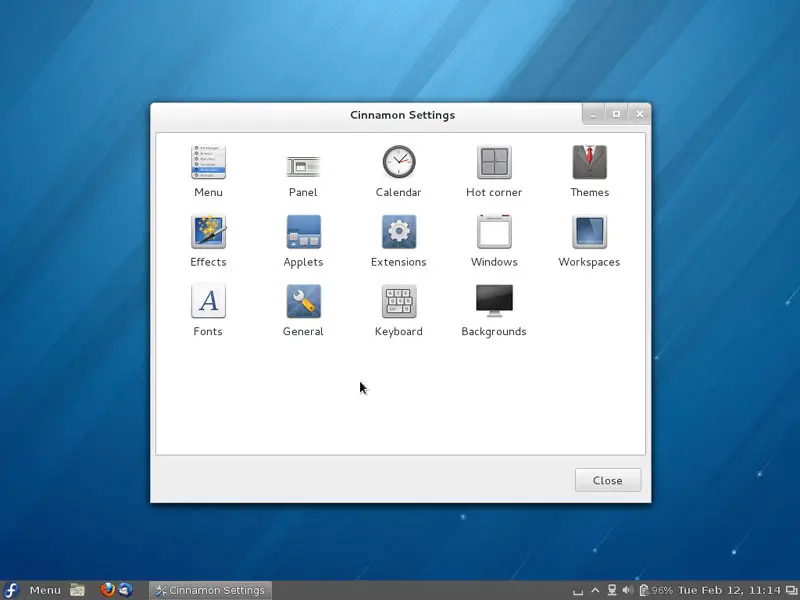Image resolution: width=800 pixels, height=600 pixels.
Task: Open the Applets settings module
Action: tap(303, 240)
